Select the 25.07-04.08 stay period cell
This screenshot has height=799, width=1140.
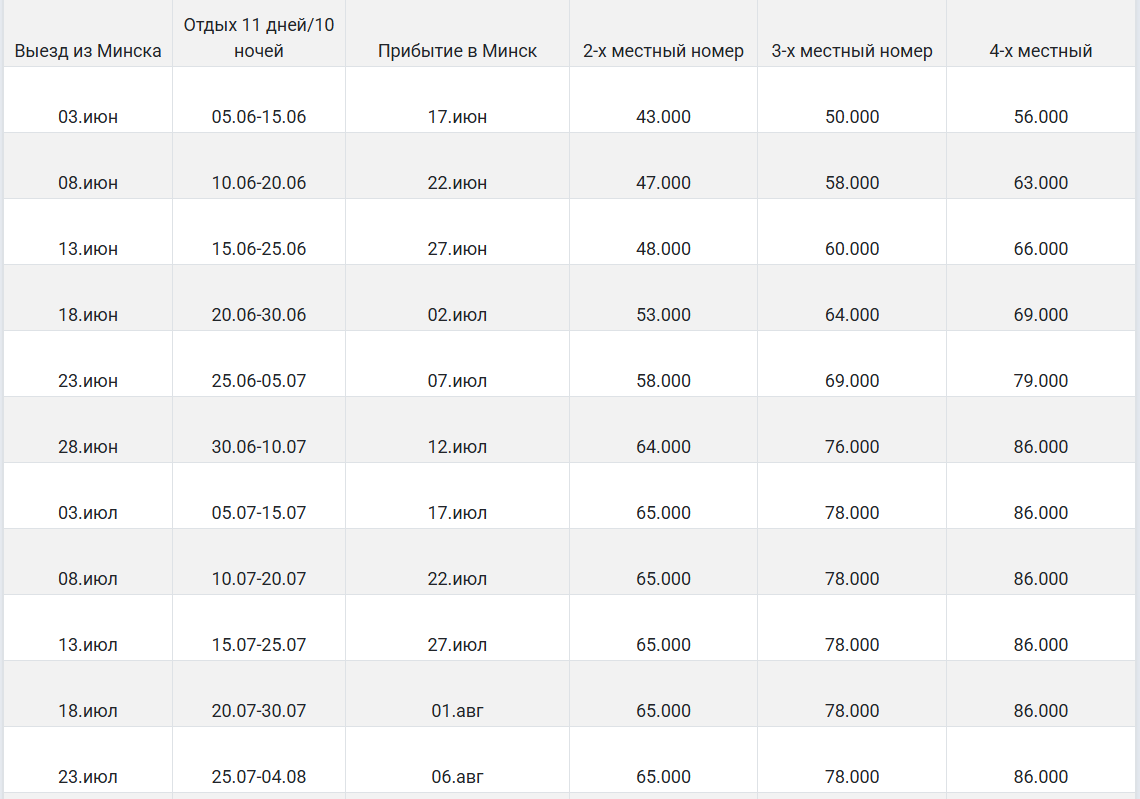point(259,777)
